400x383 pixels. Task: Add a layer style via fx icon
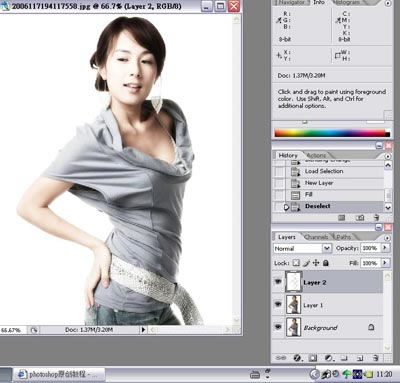tap(298, 358)
